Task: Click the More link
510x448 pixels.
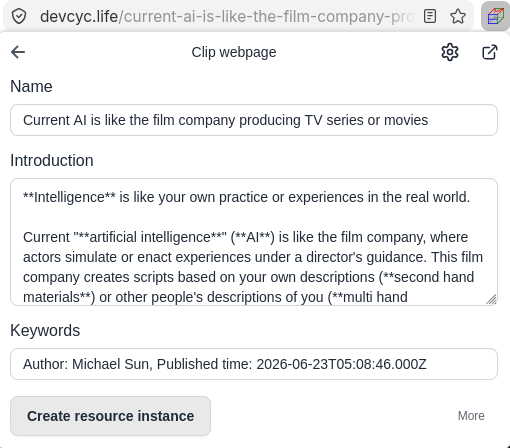Action: 471,416
